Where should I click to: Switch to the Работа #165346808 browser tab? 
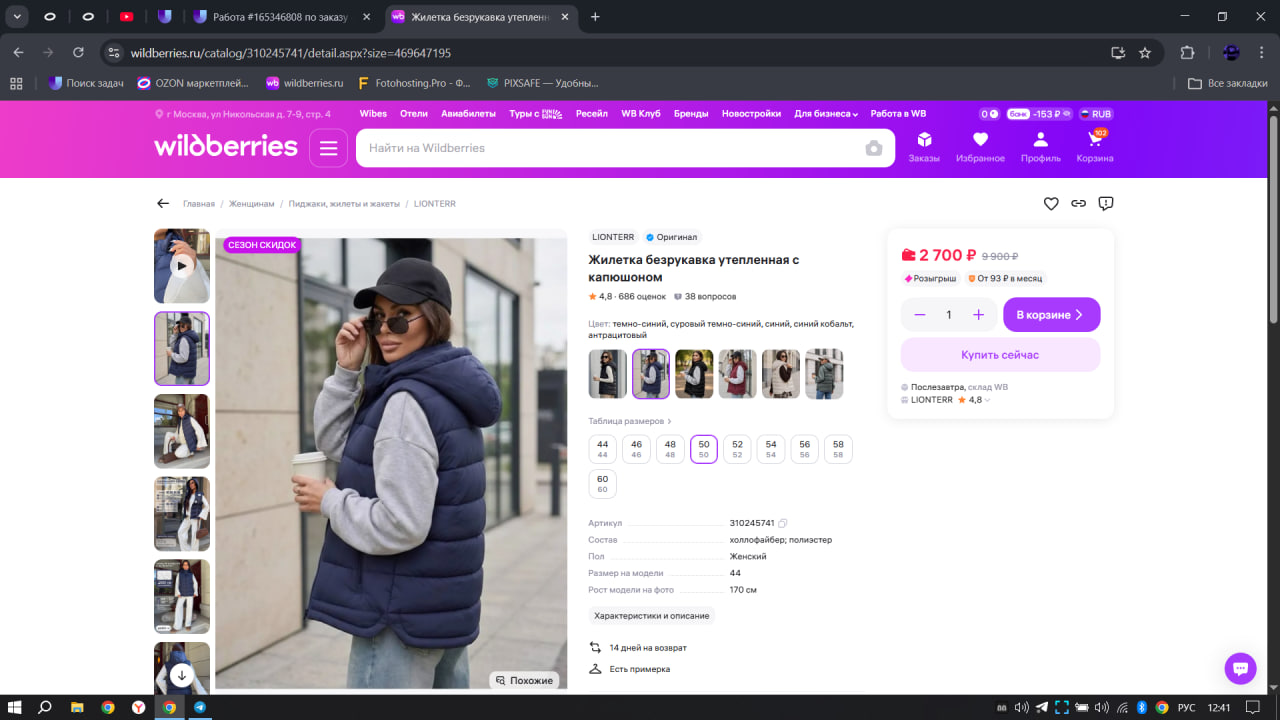(x=283, y=17)
